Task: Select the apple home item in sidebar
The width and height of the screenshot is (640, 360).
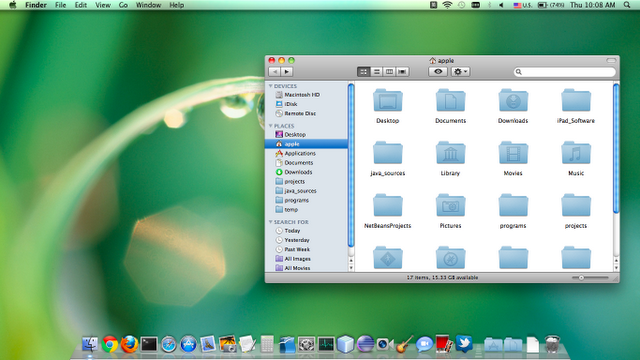Action: click(306, 144)
